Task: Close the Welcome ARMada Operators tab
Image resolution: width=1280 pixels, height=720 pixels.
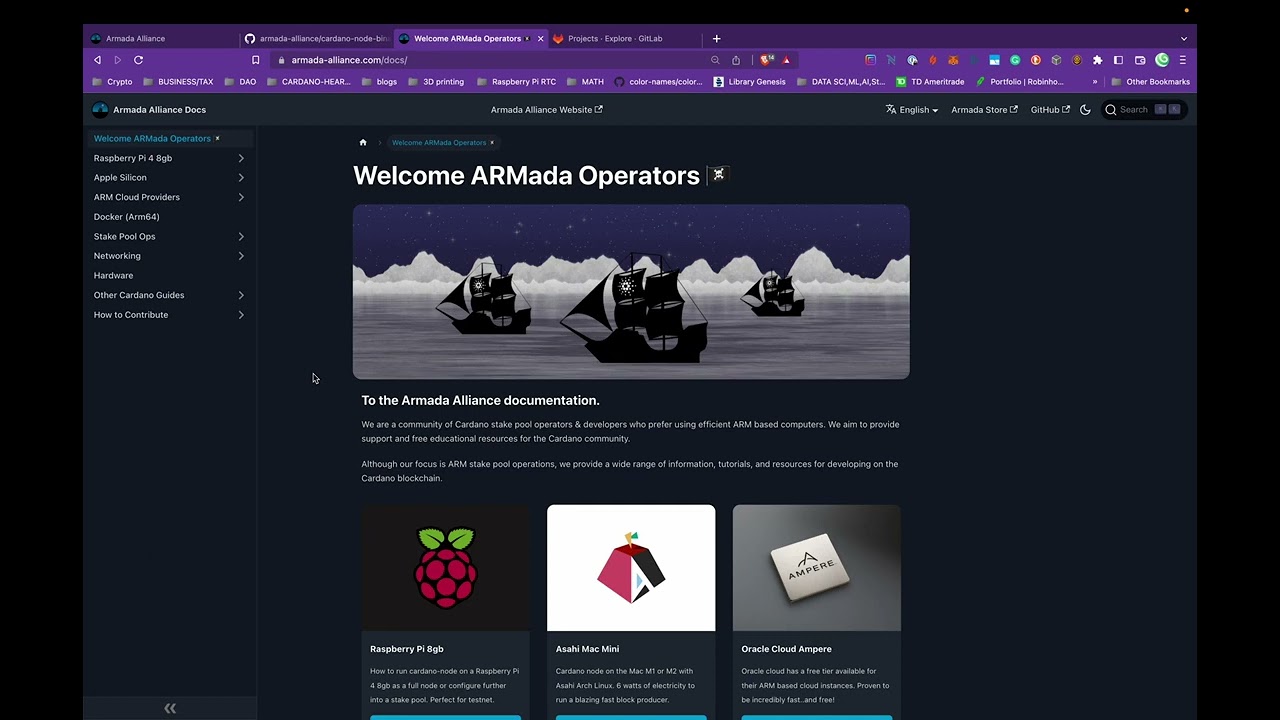Action: pyautogui.click(x=541, y=38)
